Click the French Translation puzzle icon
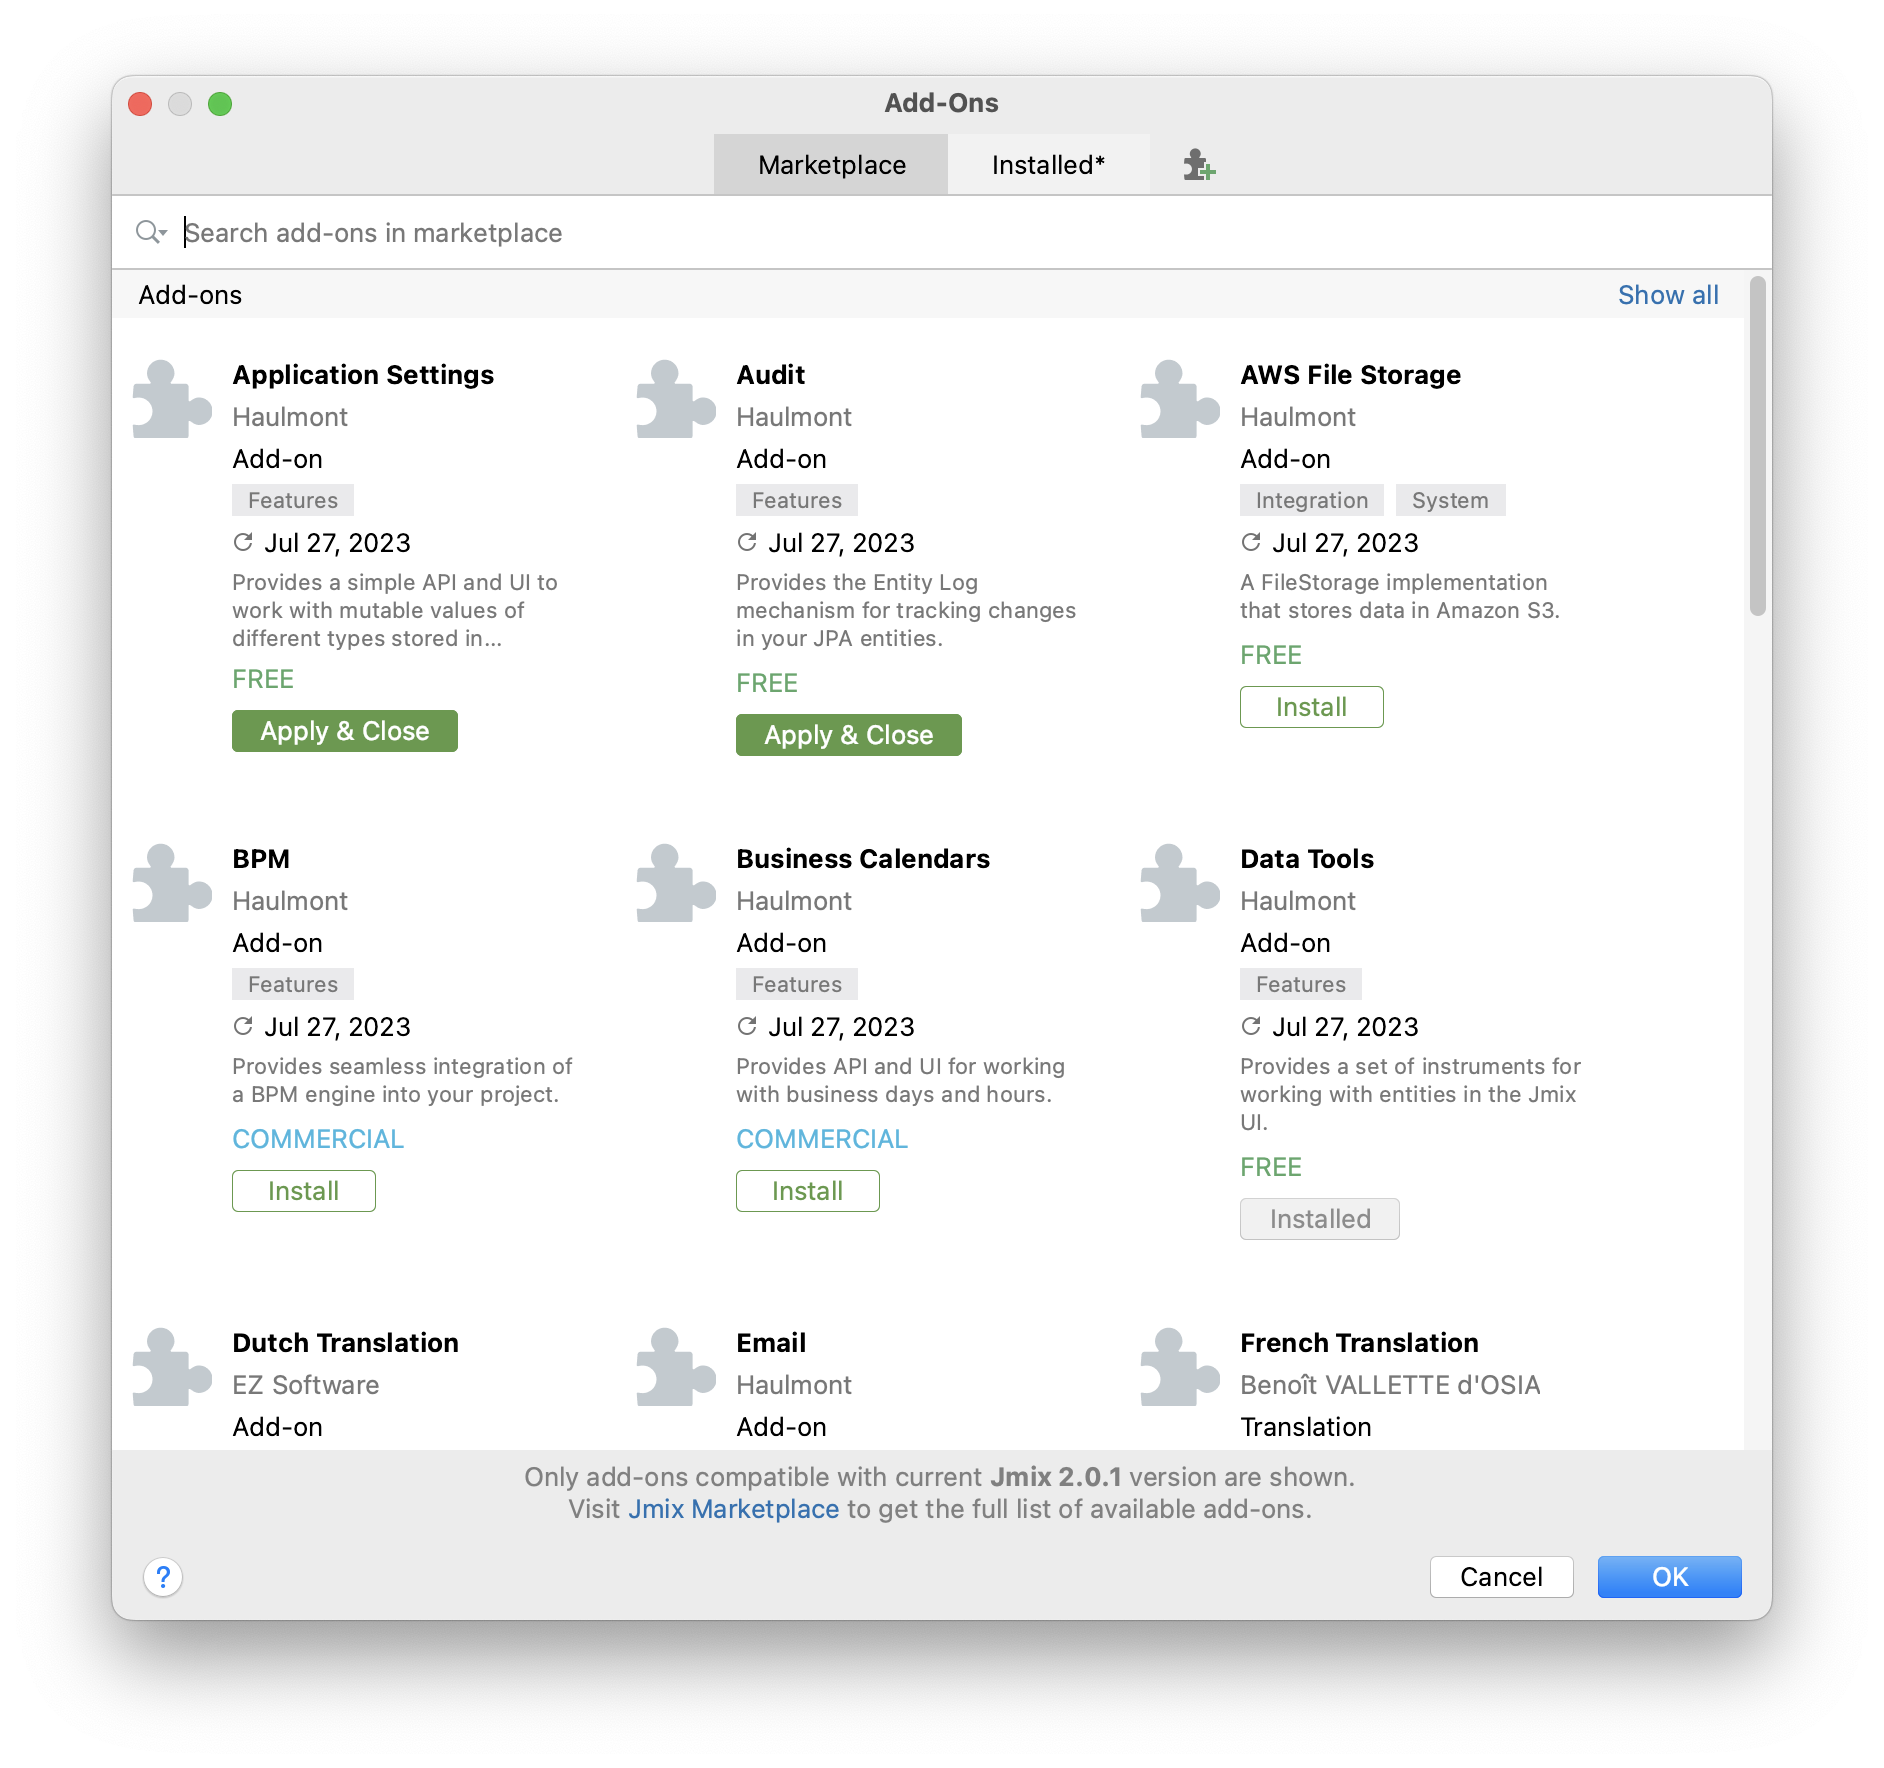Viewport: 1884px width, 1768px height. (1180, 1367)
